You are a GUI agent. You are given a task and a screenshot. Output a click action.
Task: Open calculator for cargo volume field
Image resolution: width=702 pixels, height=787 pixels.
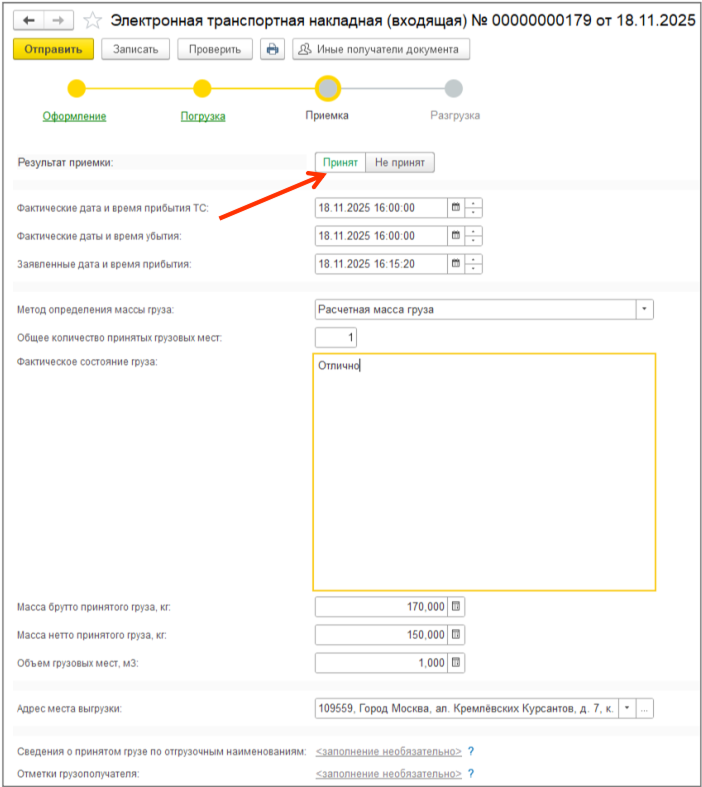pyautogui.click(x=456, y=663)
